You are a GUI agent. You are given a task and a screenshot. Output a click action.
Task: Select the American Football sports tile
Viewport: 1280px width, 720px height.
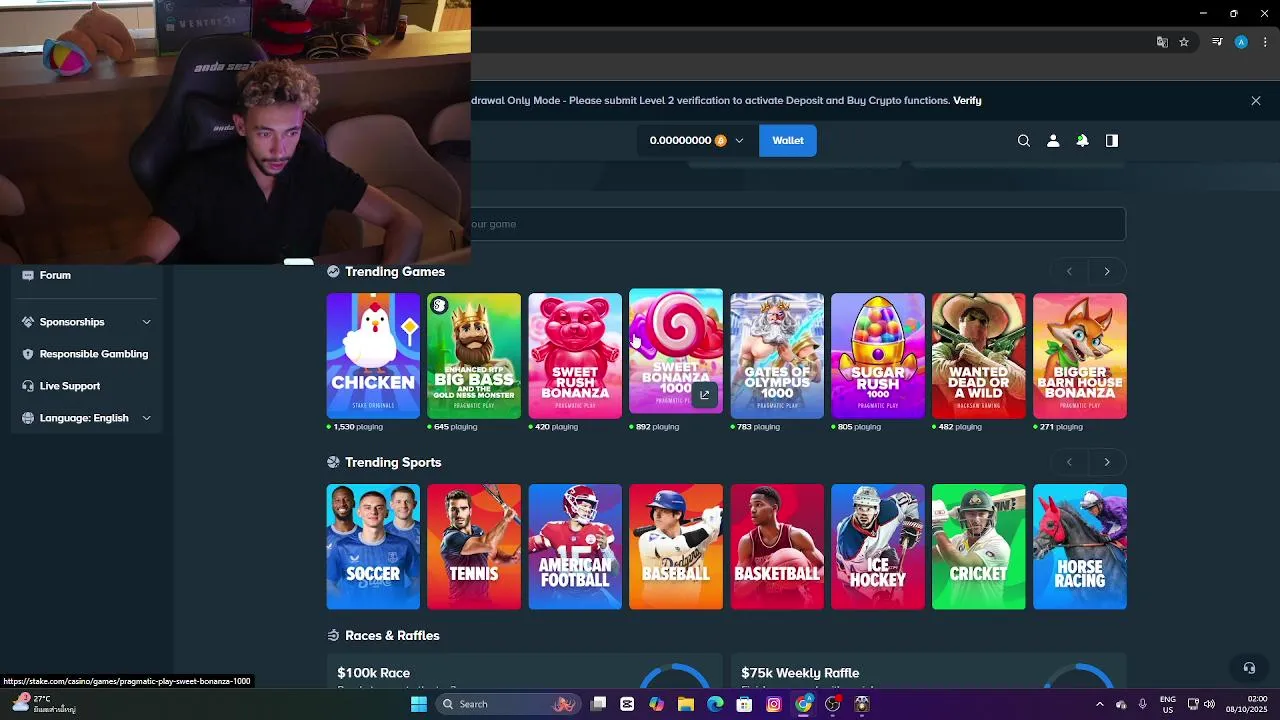(575, 547)
